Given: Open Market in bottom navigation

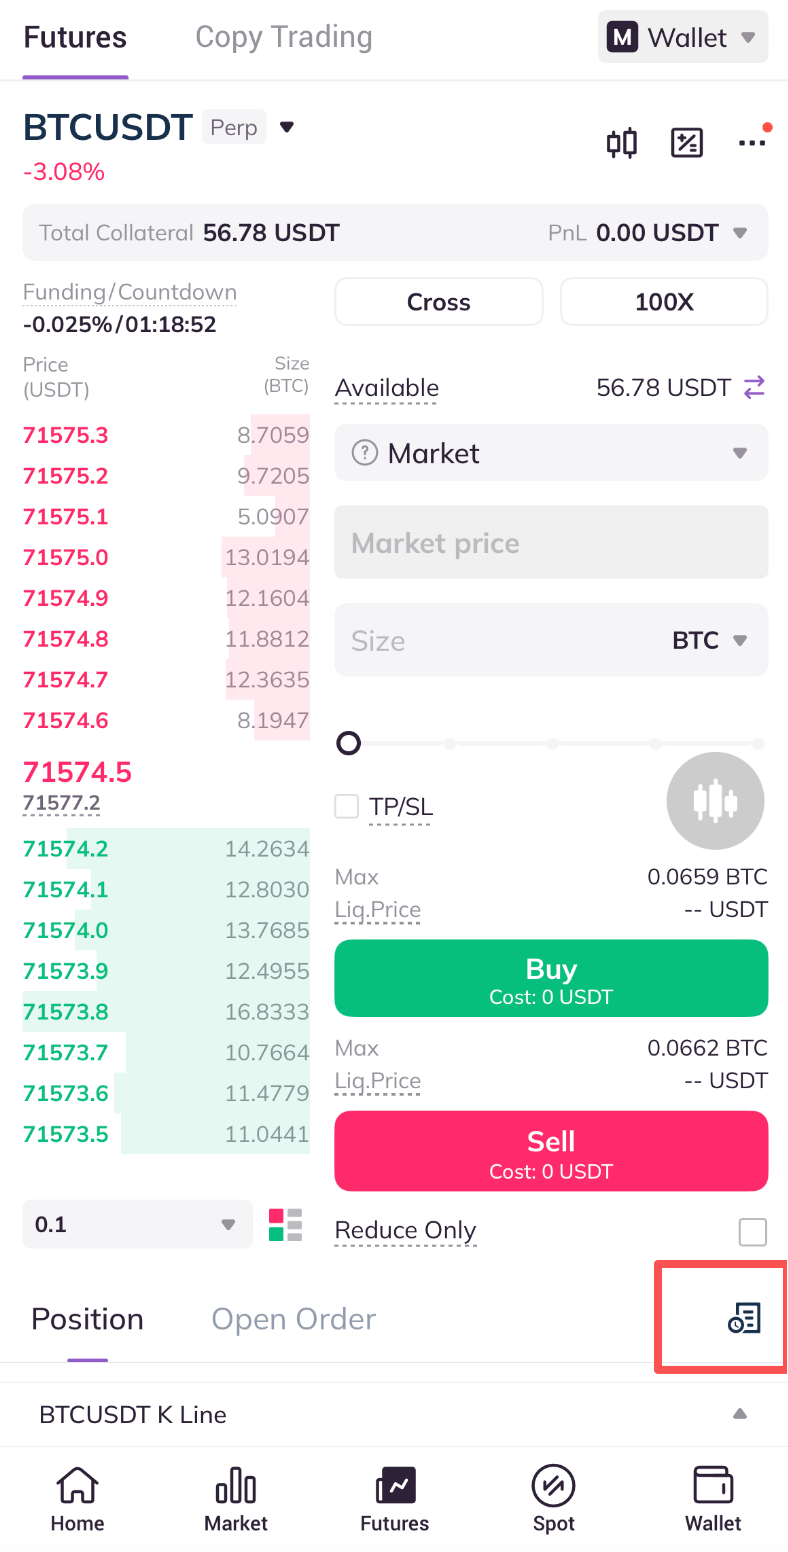Looking at the screenshot, I should (x=236, y=1499).
